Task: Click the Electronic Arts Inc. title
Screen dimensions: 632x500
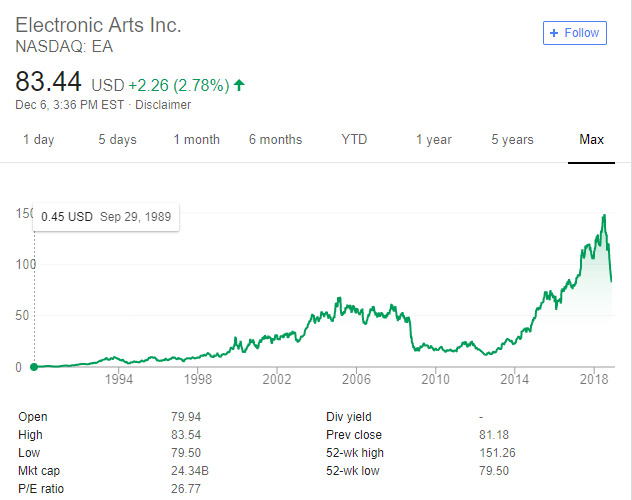Action: tap(98, 25)
